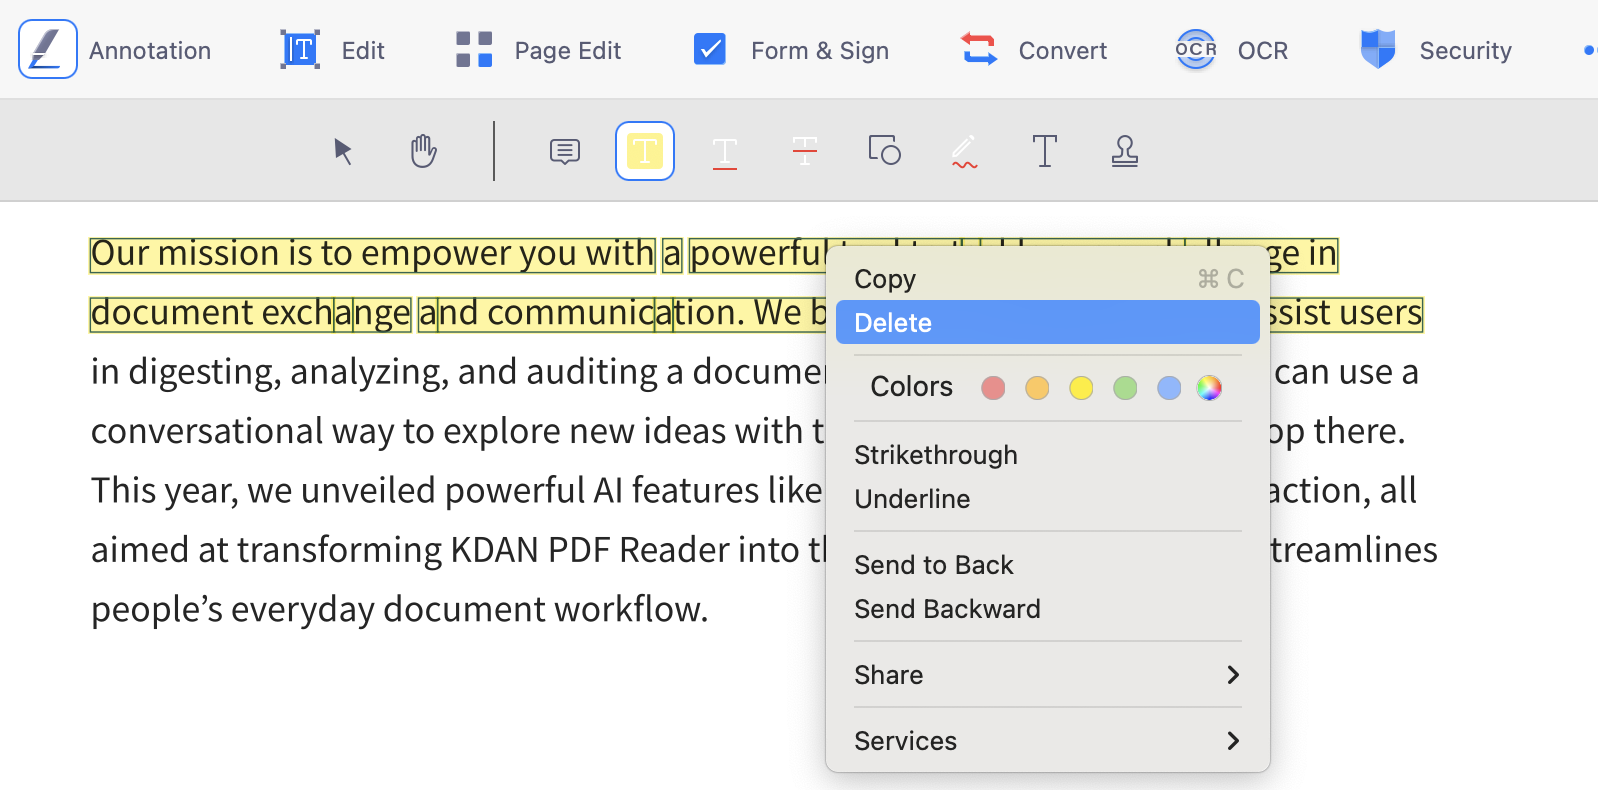
Task: Pick the red highlight color
Action: click(x=993, y=388)
